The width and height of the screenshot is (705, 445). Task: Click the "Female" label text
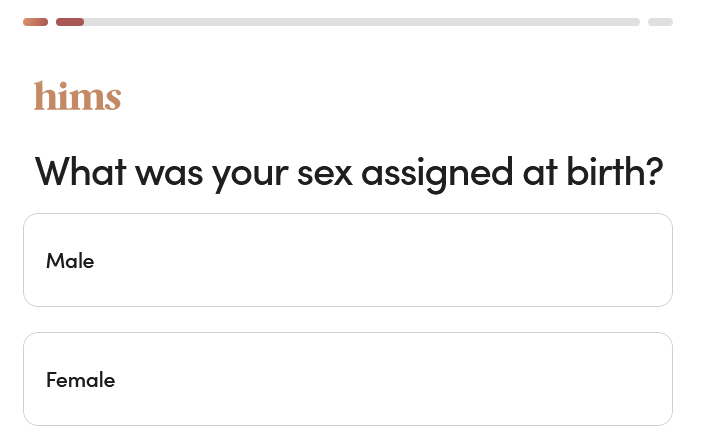coord(80,380)
